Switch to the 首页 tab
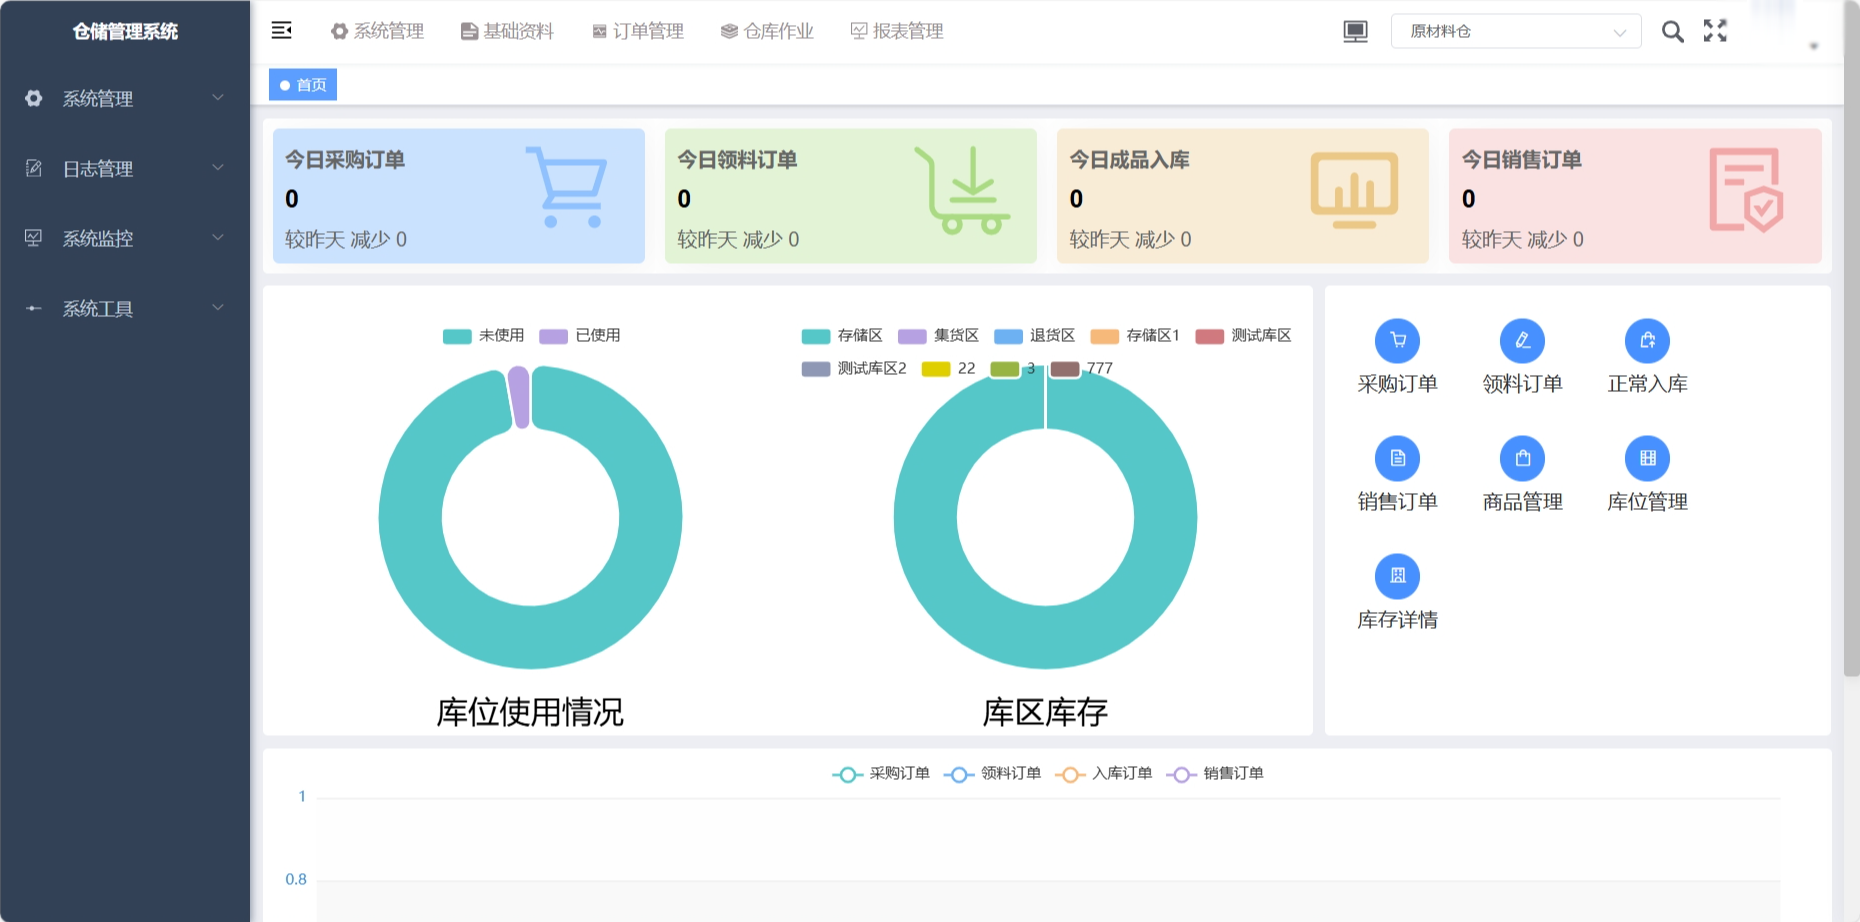 (303, 85)
